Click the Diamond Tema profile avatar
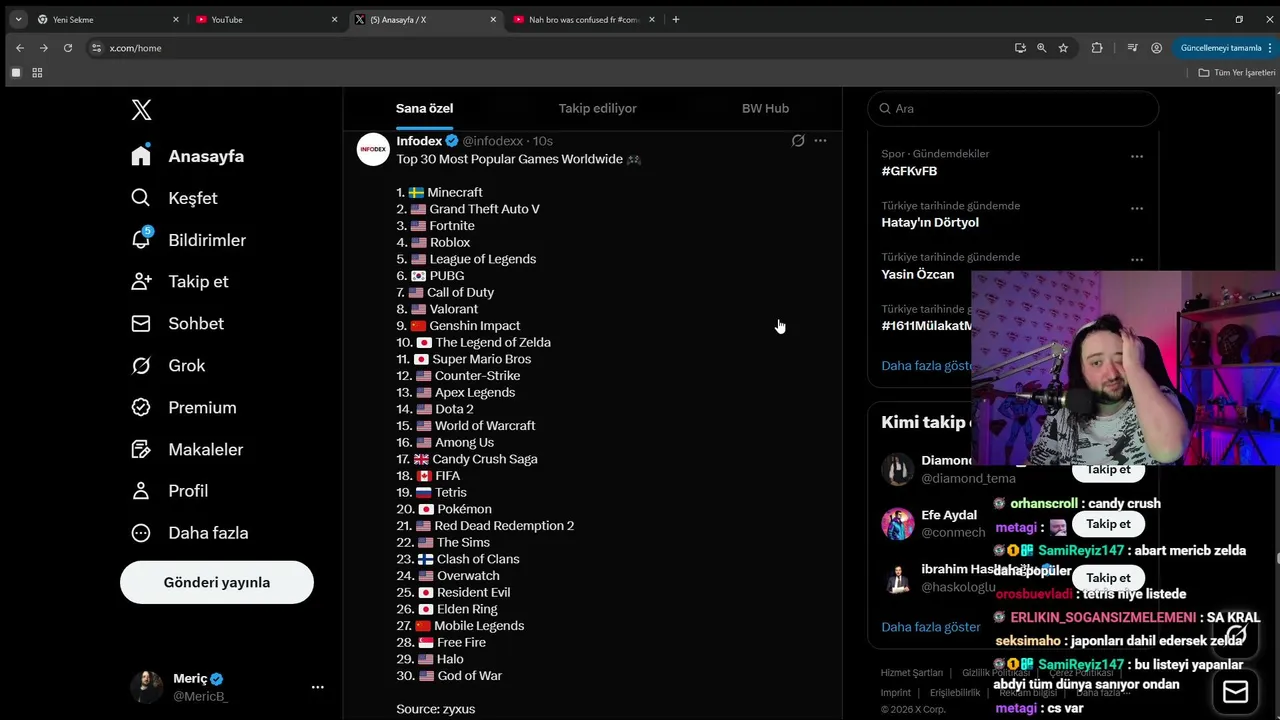The height and width of the screenshot is (720, 1280). pyautogui.click(x=897, y=469)
